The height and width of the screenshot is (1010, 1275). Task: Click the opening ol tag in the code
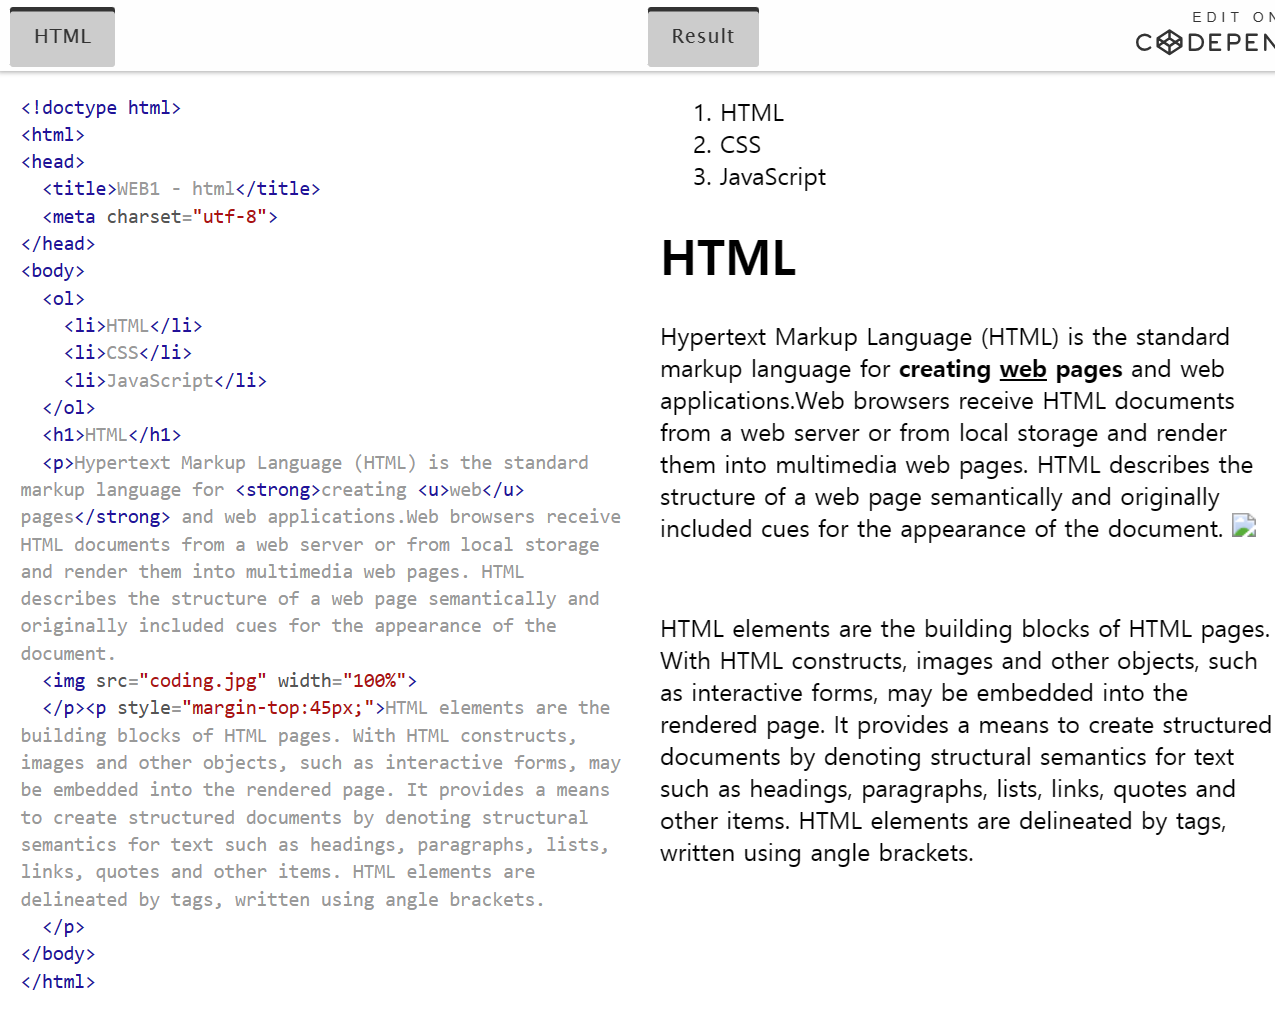(x=64, y=297)
